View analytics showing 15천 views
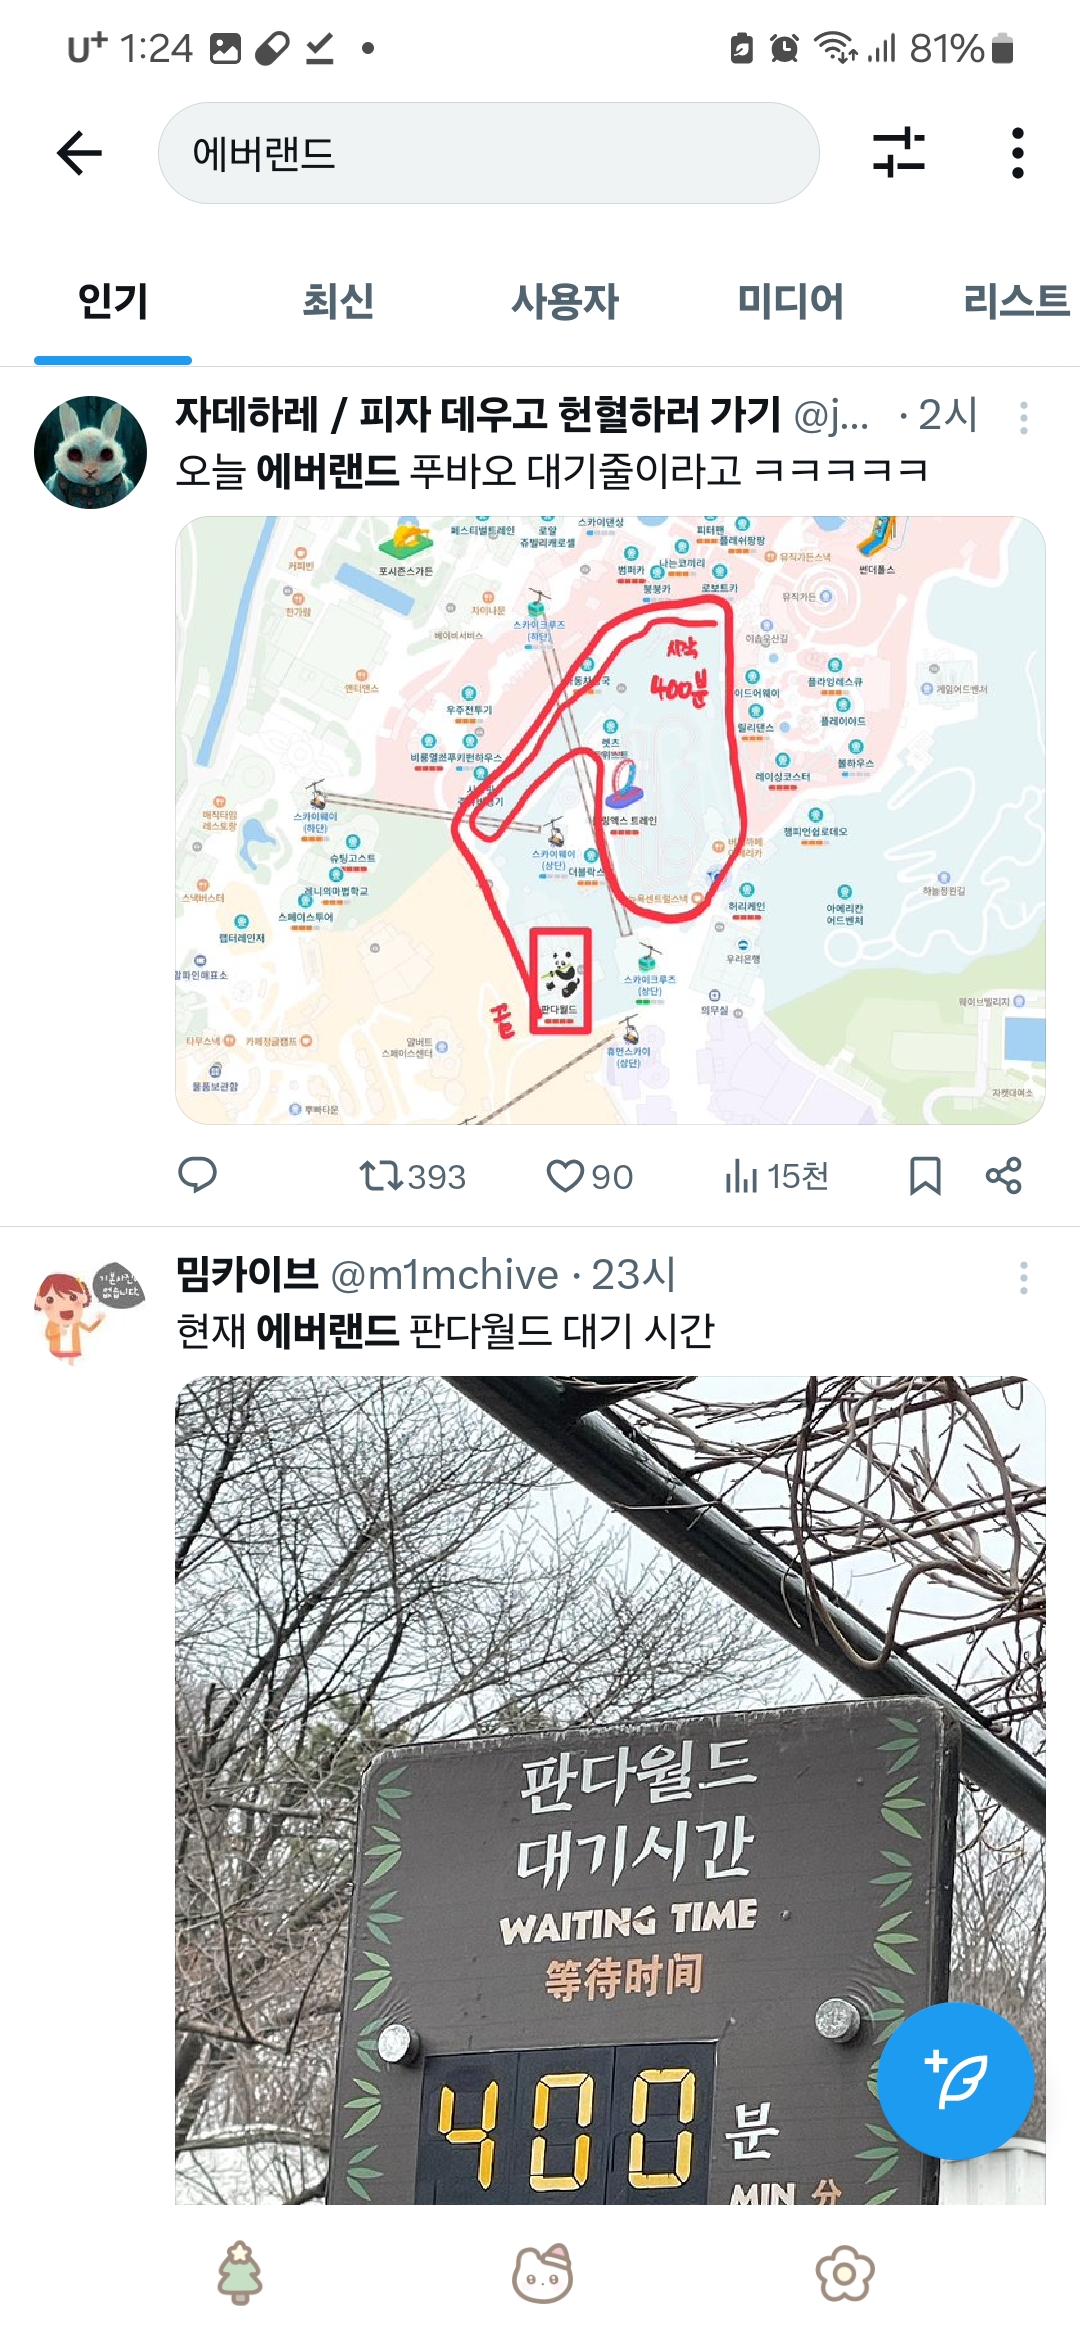The width and height of the screenshot is (1080, 2340). point(777,1176)
